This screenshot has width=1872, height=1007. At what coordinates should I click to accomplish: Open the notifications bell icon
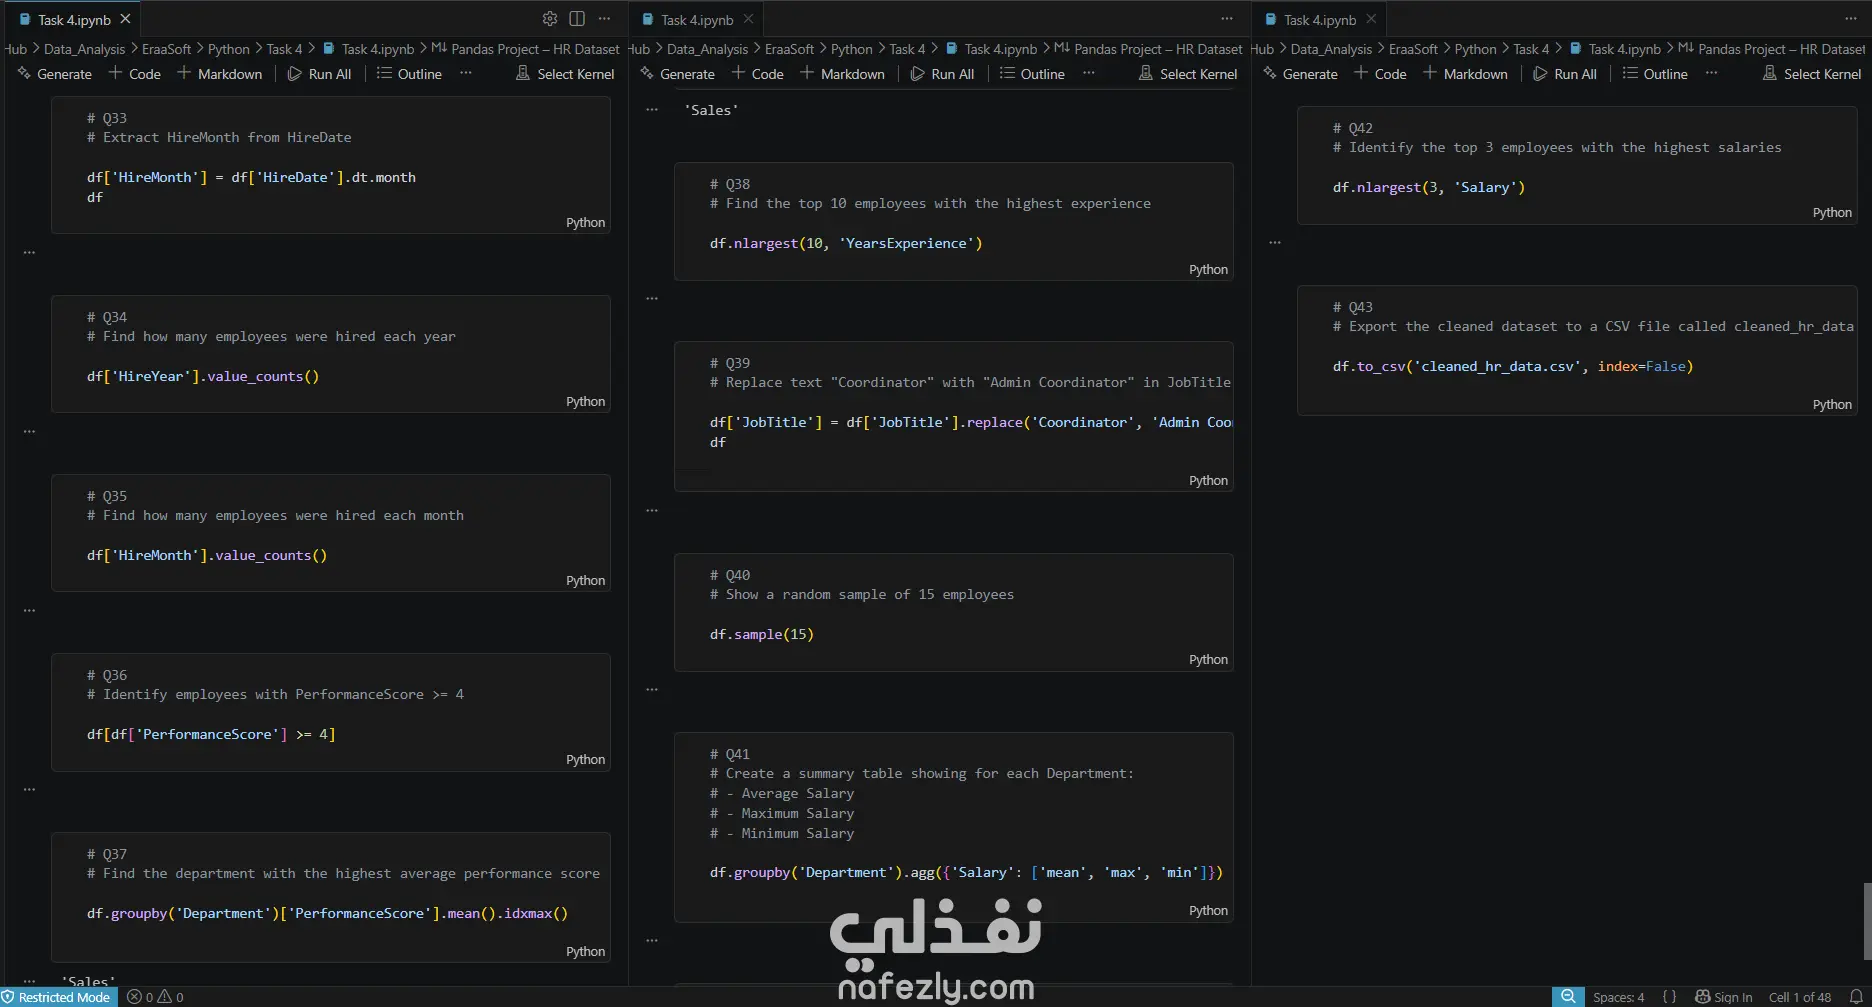(1856, 997)
